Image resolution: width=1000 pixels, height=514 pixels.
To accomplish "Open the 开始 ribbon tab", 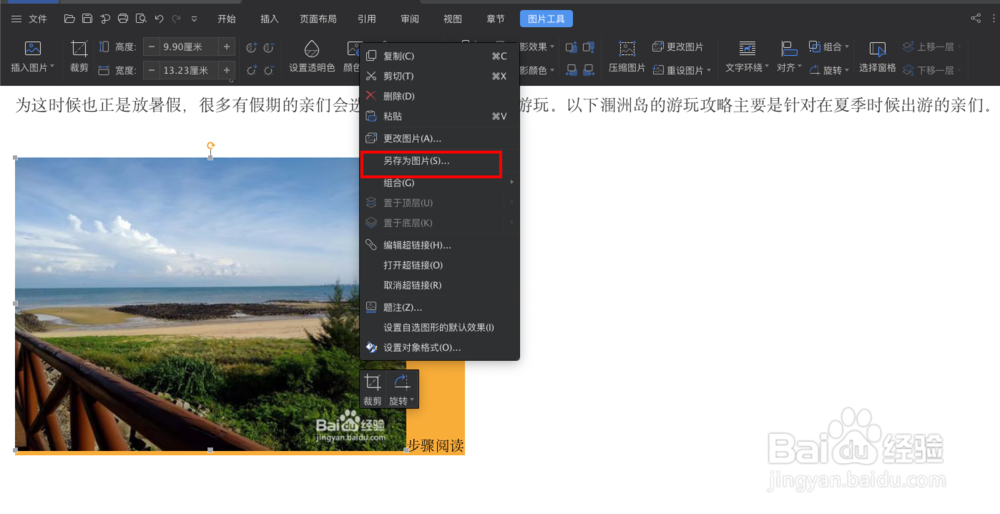I will pos(226,19).
